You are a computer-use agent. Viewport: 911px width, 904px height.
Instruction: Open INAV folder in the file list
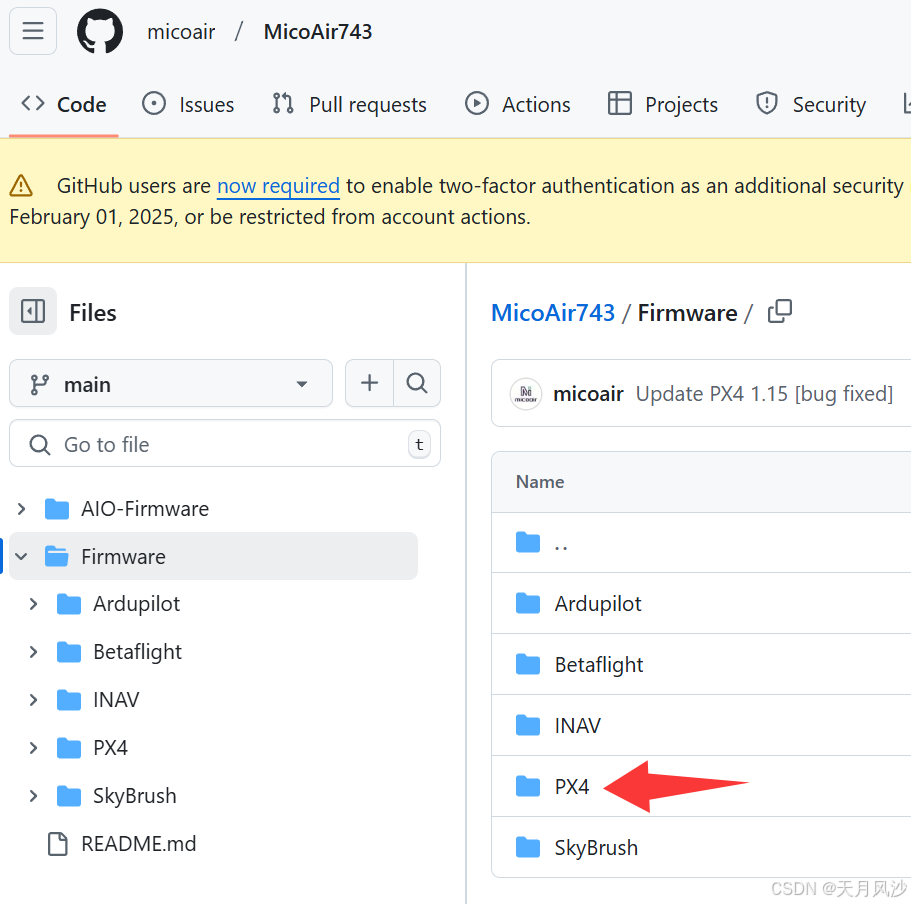(x=578, y=726)
